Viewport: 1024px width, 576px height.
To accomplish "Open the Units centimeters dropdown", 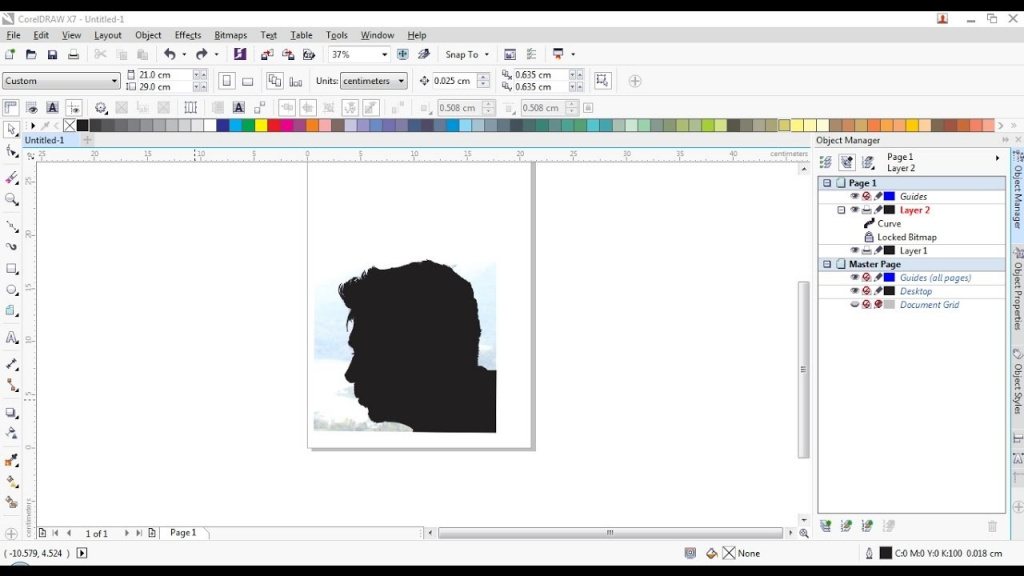I will (373, 81).
